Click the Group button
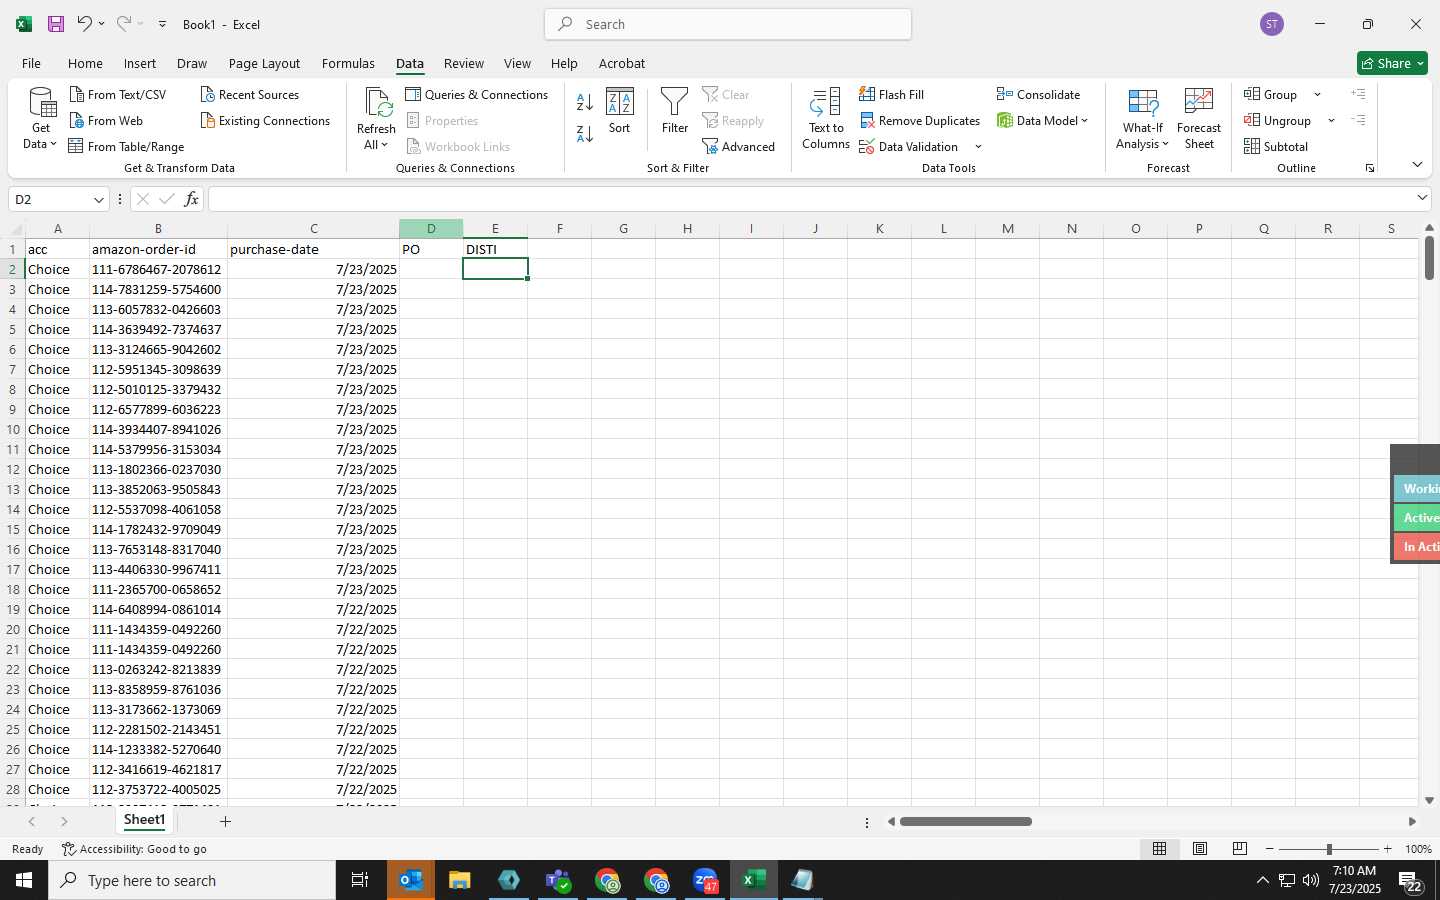1440x900 pixels. coord(1271,95)
